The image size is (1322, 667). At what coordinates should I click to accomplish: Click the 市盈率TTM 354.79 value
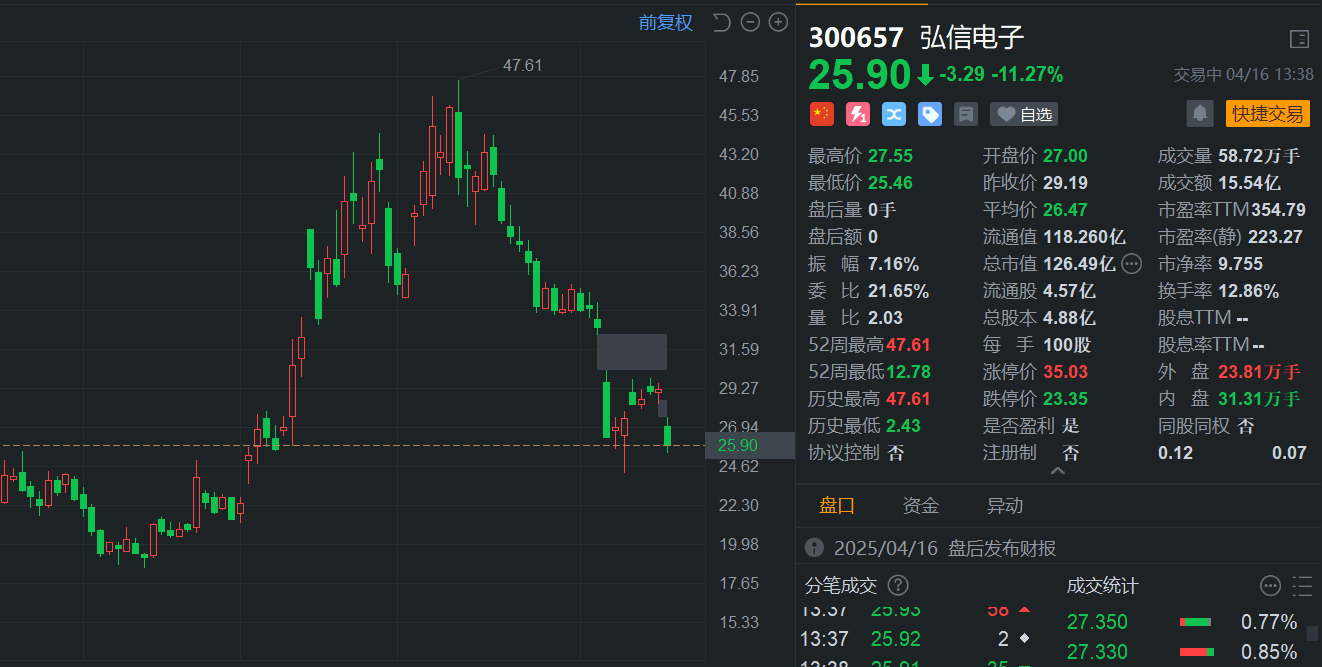1278,210
